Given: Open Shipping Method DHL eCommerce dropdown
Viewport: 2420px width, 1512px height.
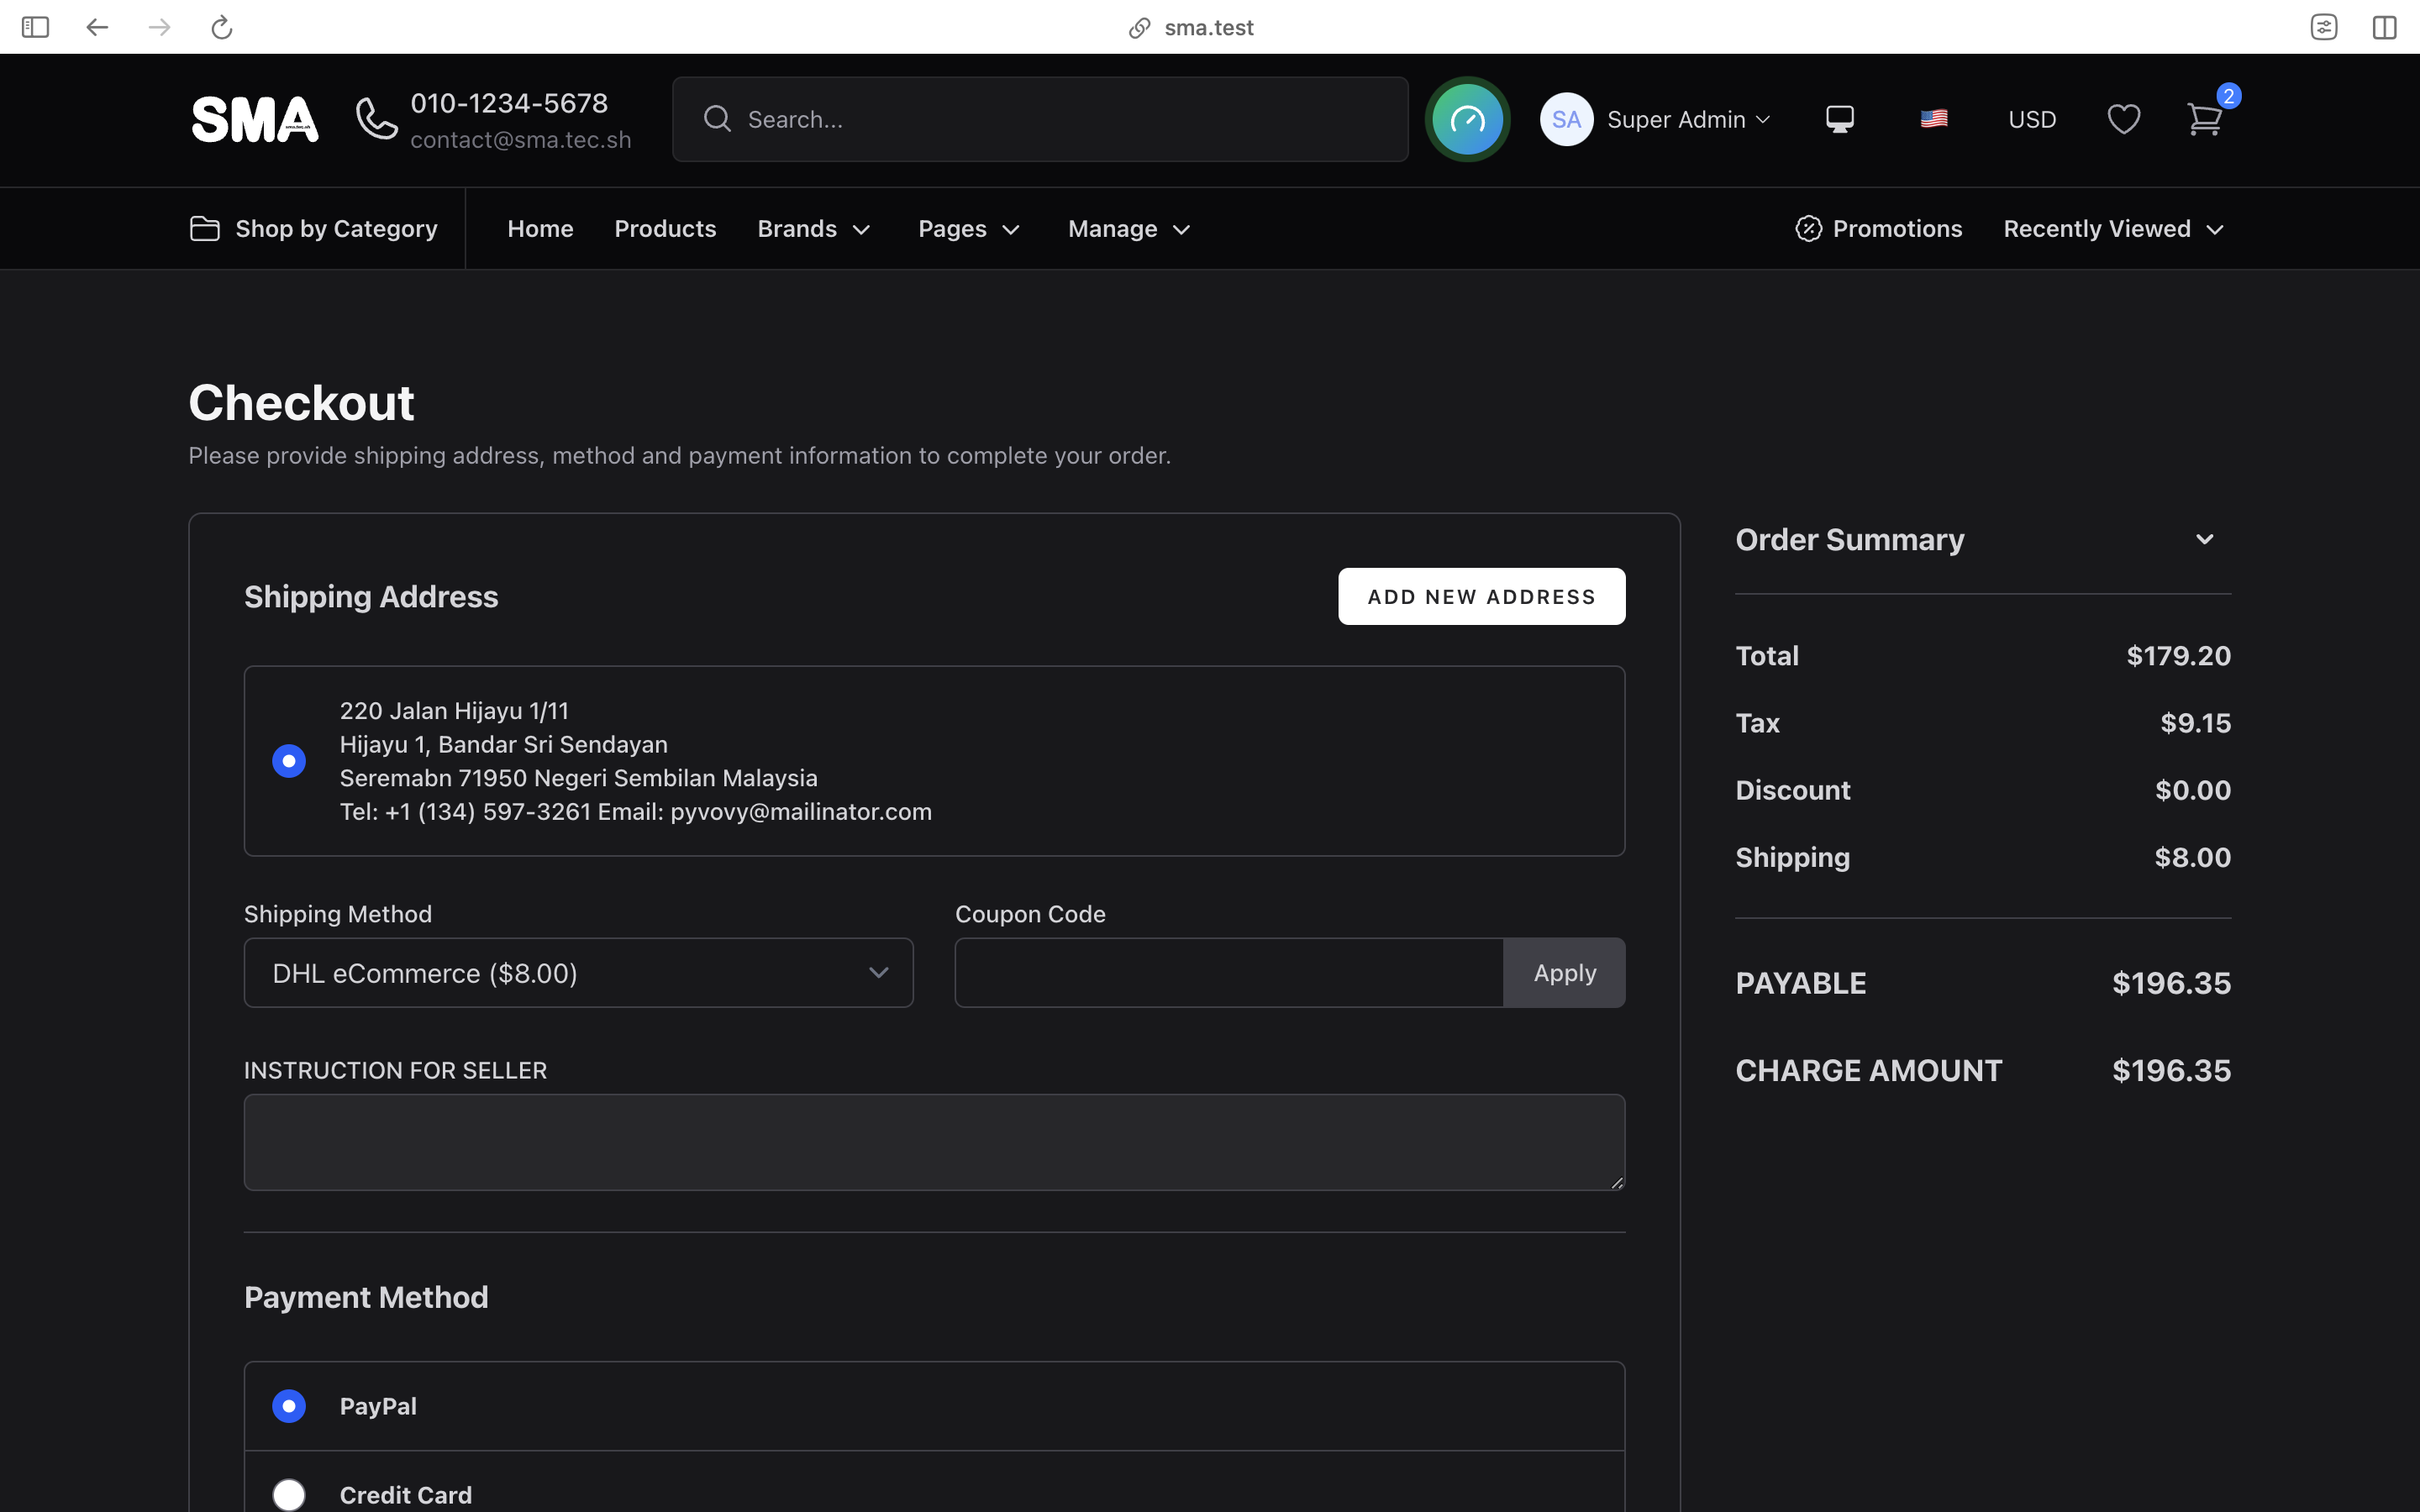Looking at the screenshot, I should pyautogui.click(x=578, y=973).
